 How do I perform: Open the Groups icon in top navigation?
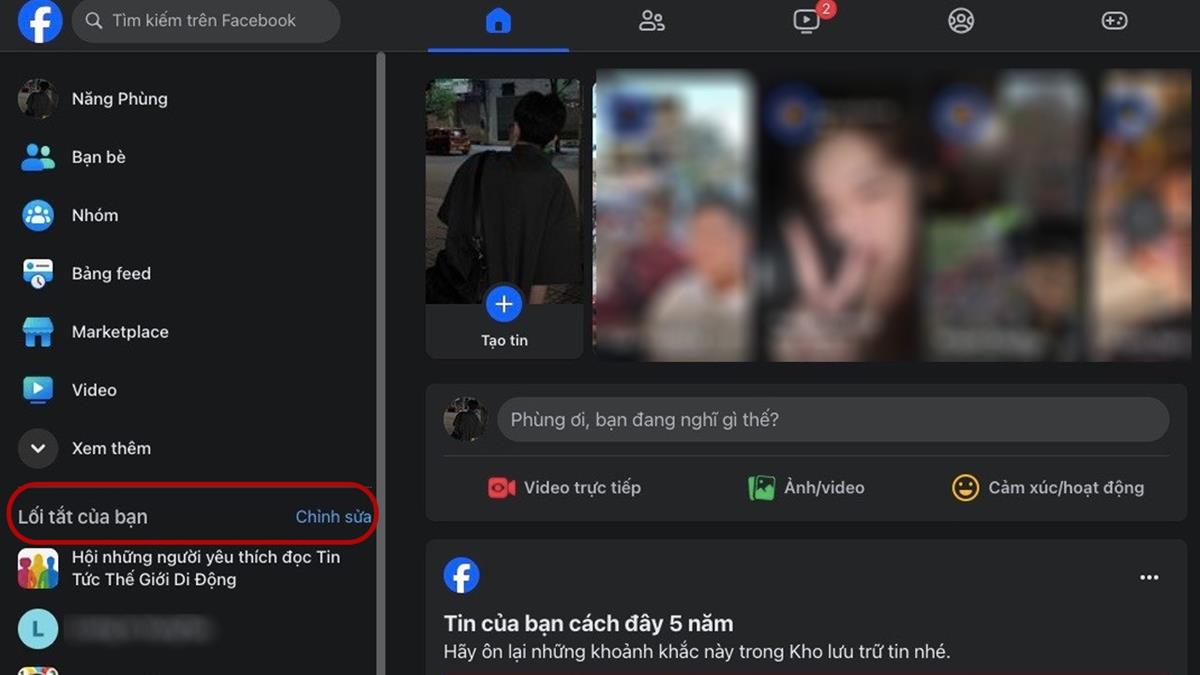click(961, 21)
